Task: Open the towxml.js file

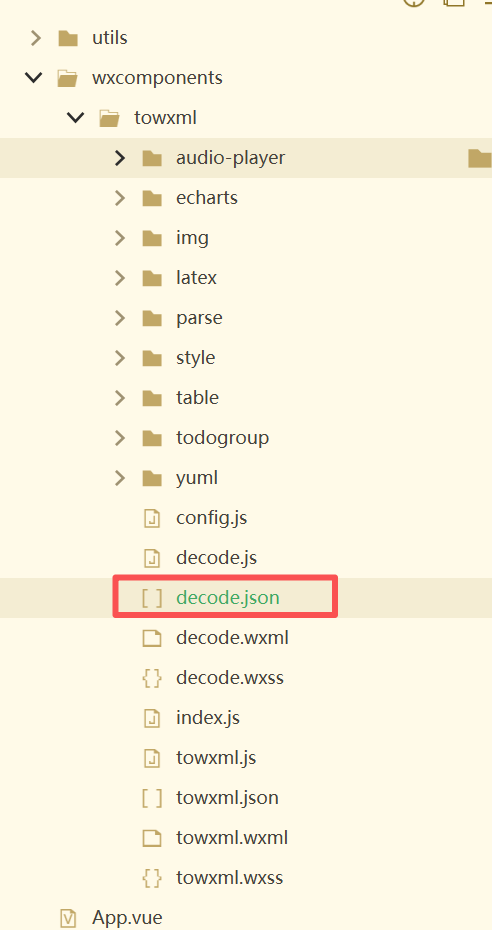Action: click(x=216, y=758)
